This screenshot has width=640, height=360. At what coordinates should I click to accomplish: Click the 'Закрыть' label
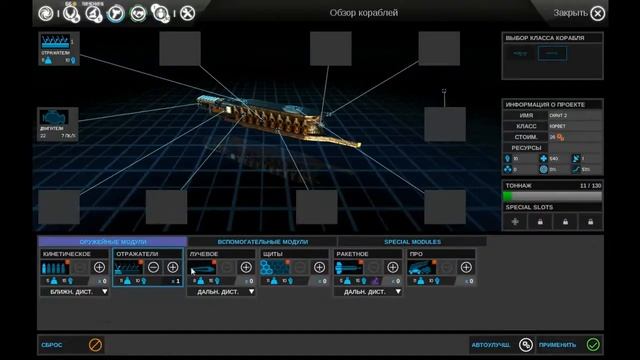click(570, 13)
